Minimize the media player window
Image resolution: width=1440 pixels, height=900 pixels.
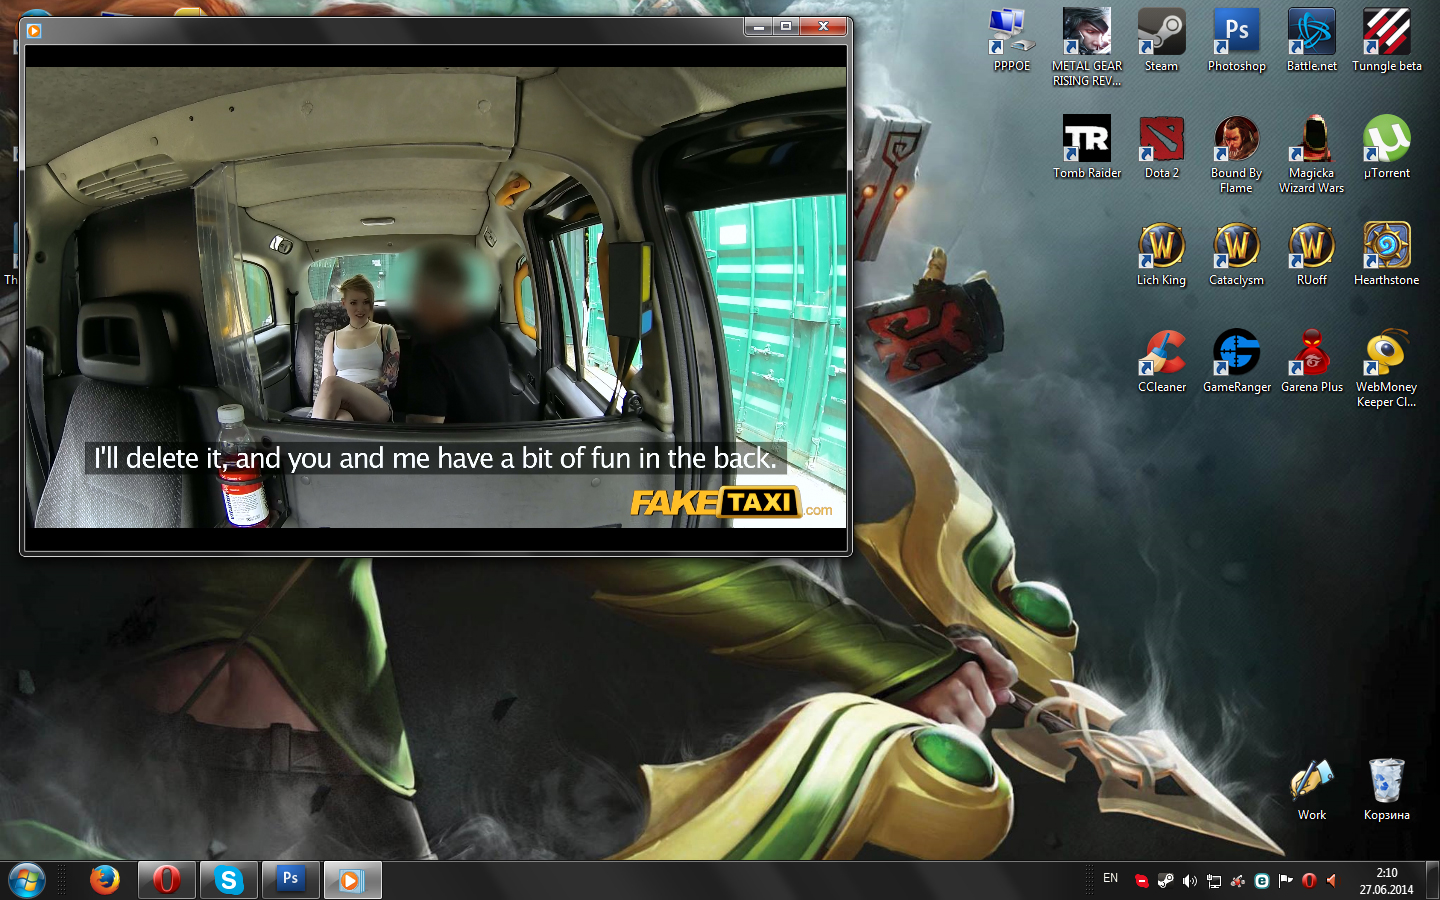click(x=759, y=27)
